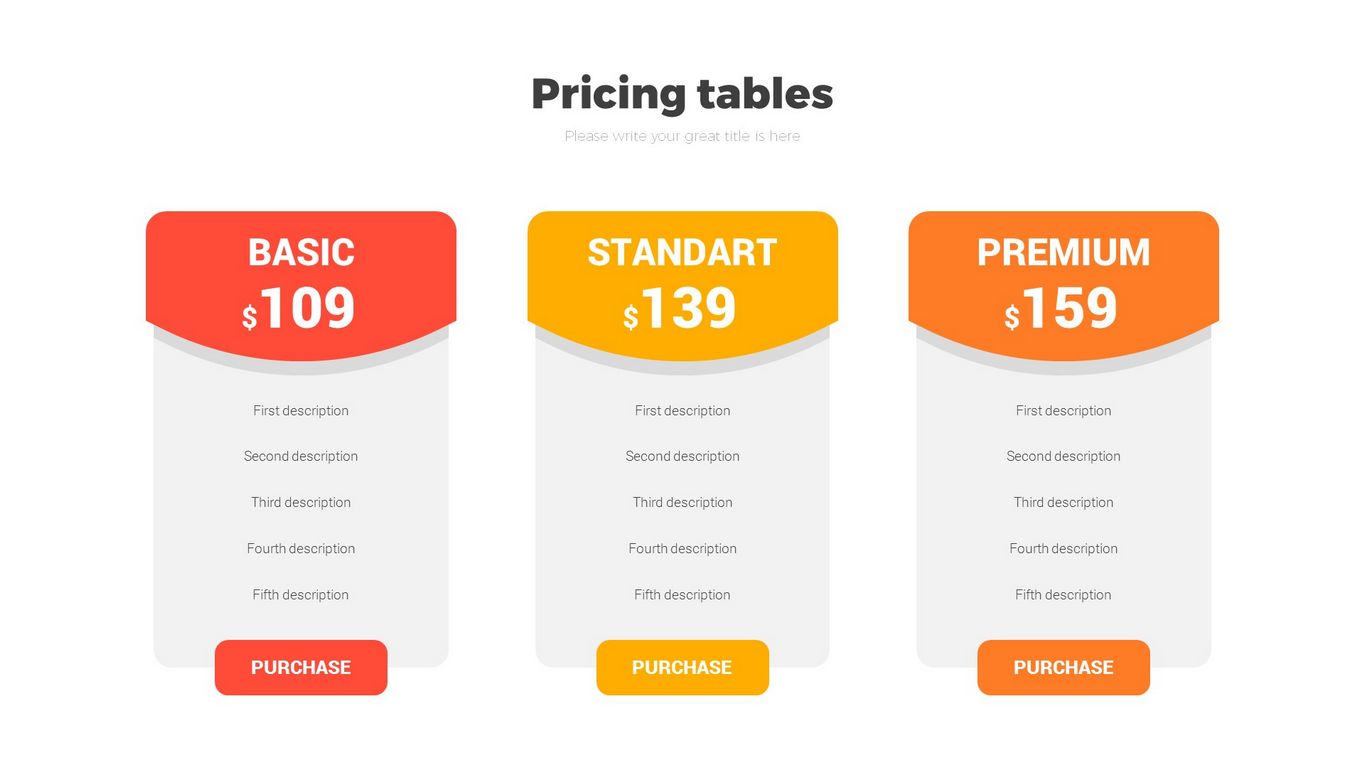Select the BASIC plan header

pos(301,252)
